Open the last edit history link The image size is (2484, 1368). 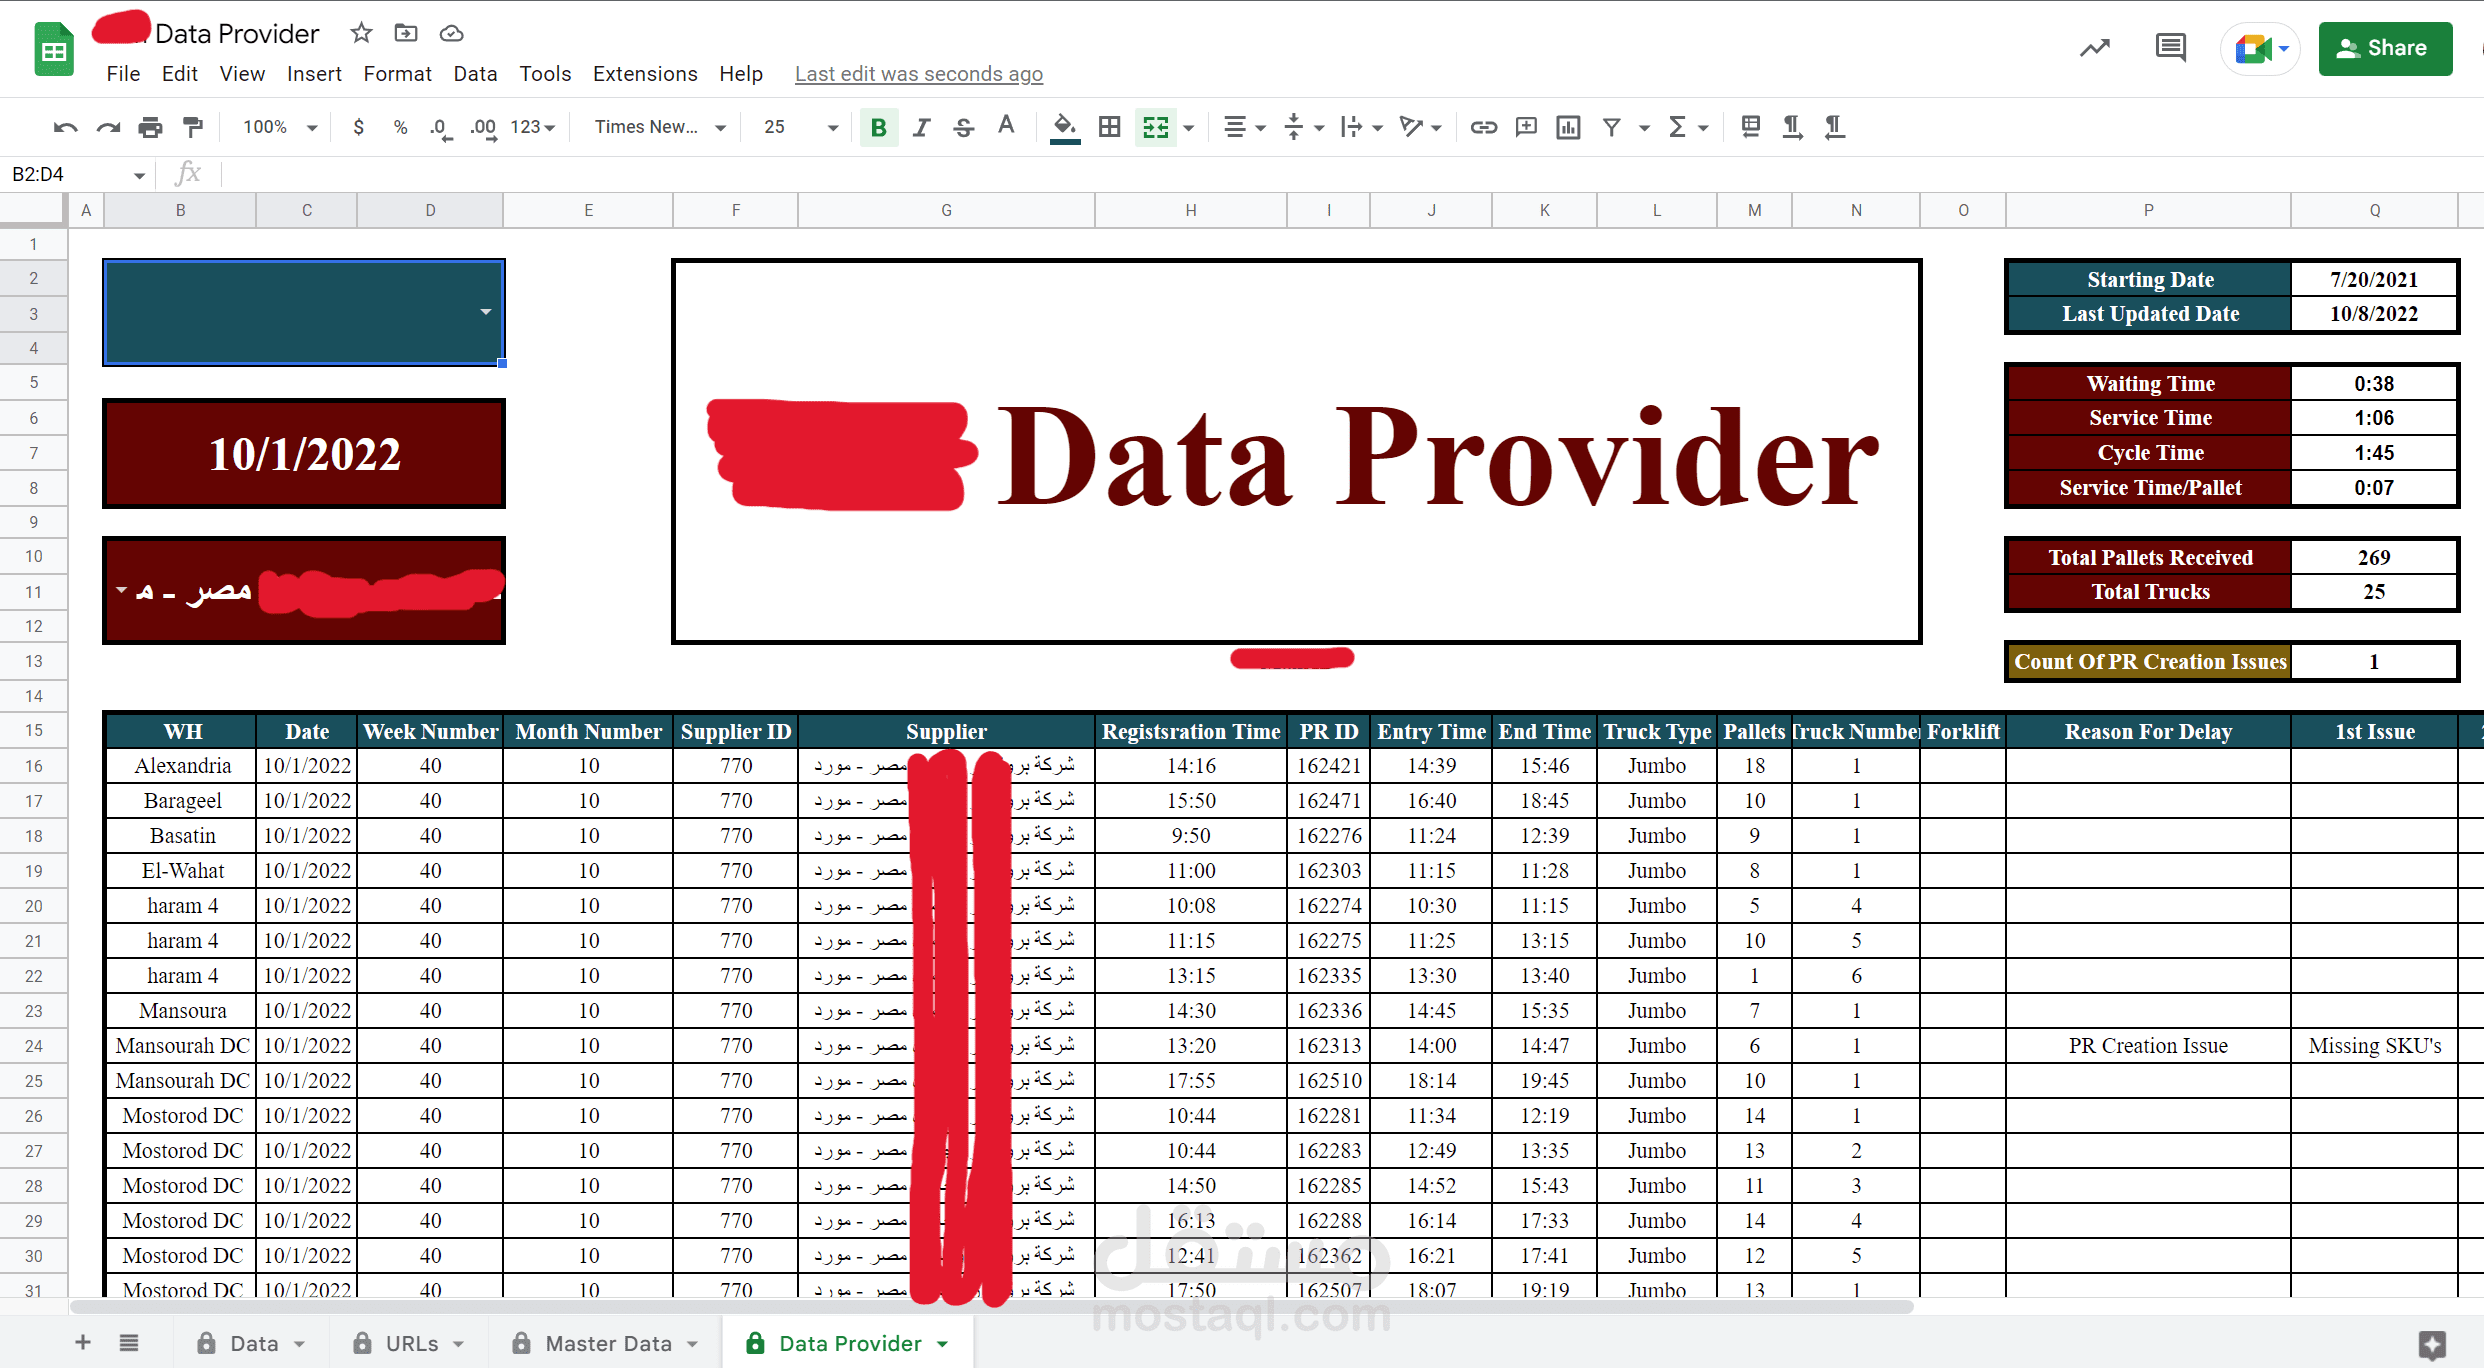918,74
